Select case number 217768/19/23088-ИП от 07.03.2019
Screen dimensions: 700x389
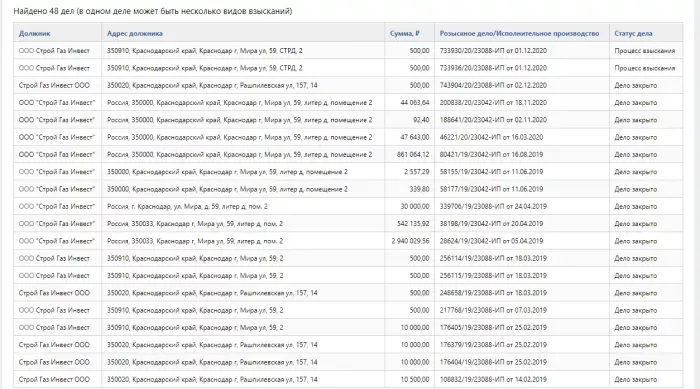(x=493, y=310)
